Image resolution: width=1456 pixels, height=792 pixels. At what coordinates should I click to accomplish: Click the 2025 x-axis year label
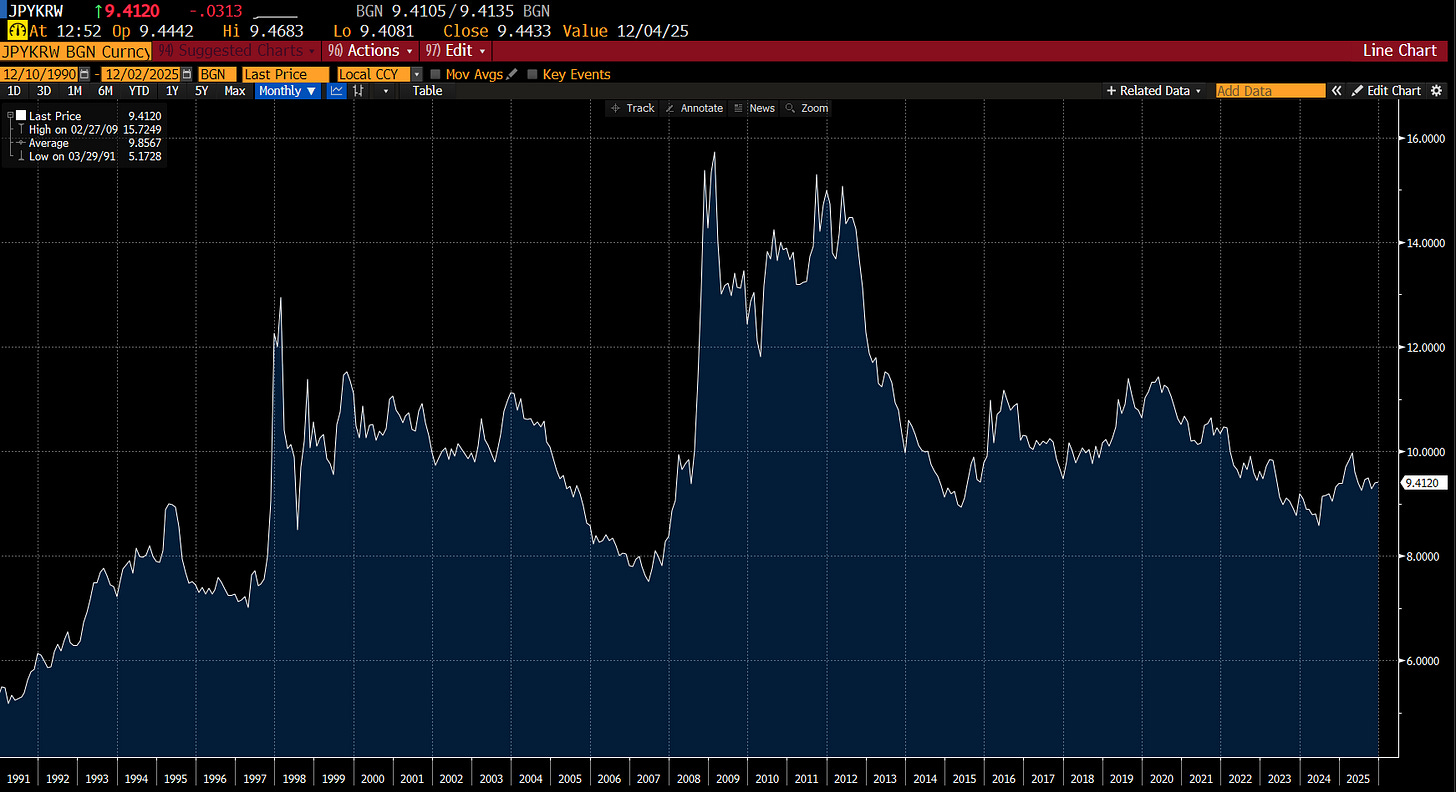pyautogui.click(x=1359, y=777)
